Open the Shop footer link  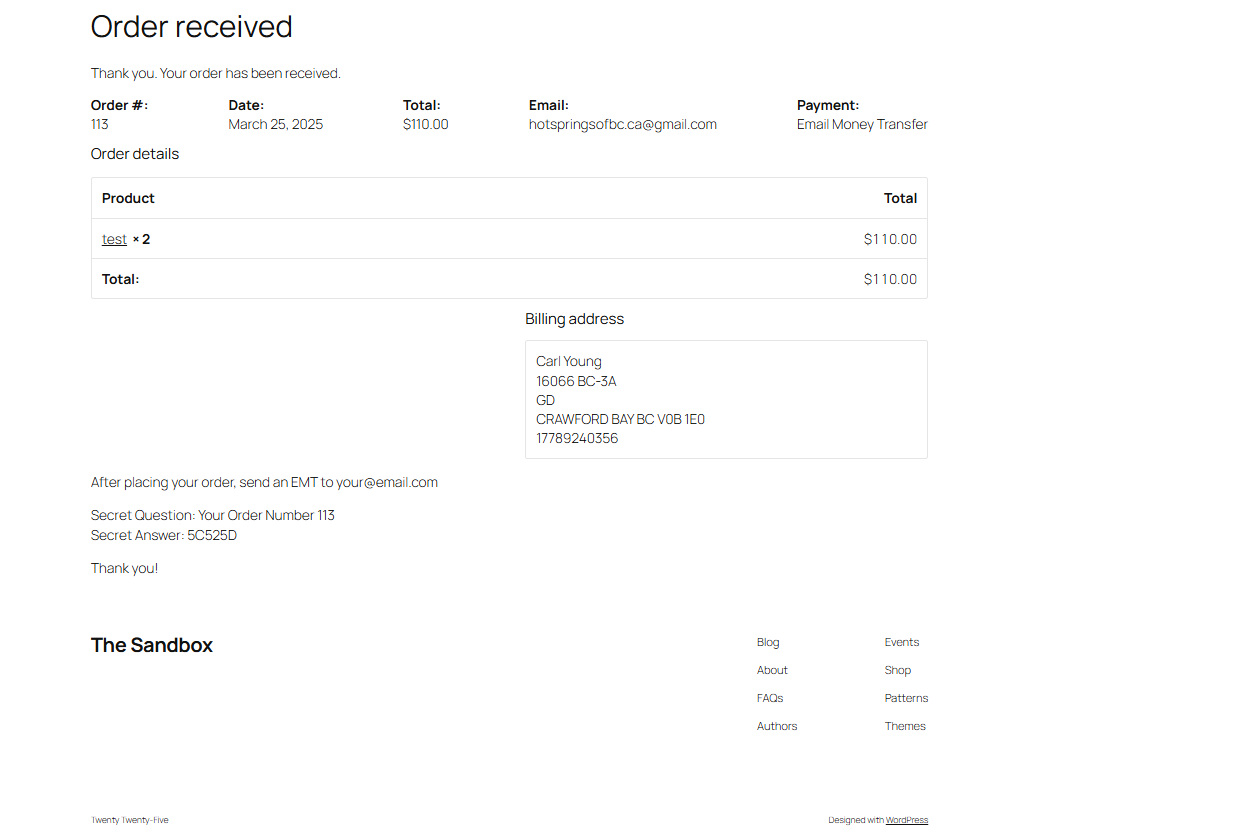click(x=897, y=670)
